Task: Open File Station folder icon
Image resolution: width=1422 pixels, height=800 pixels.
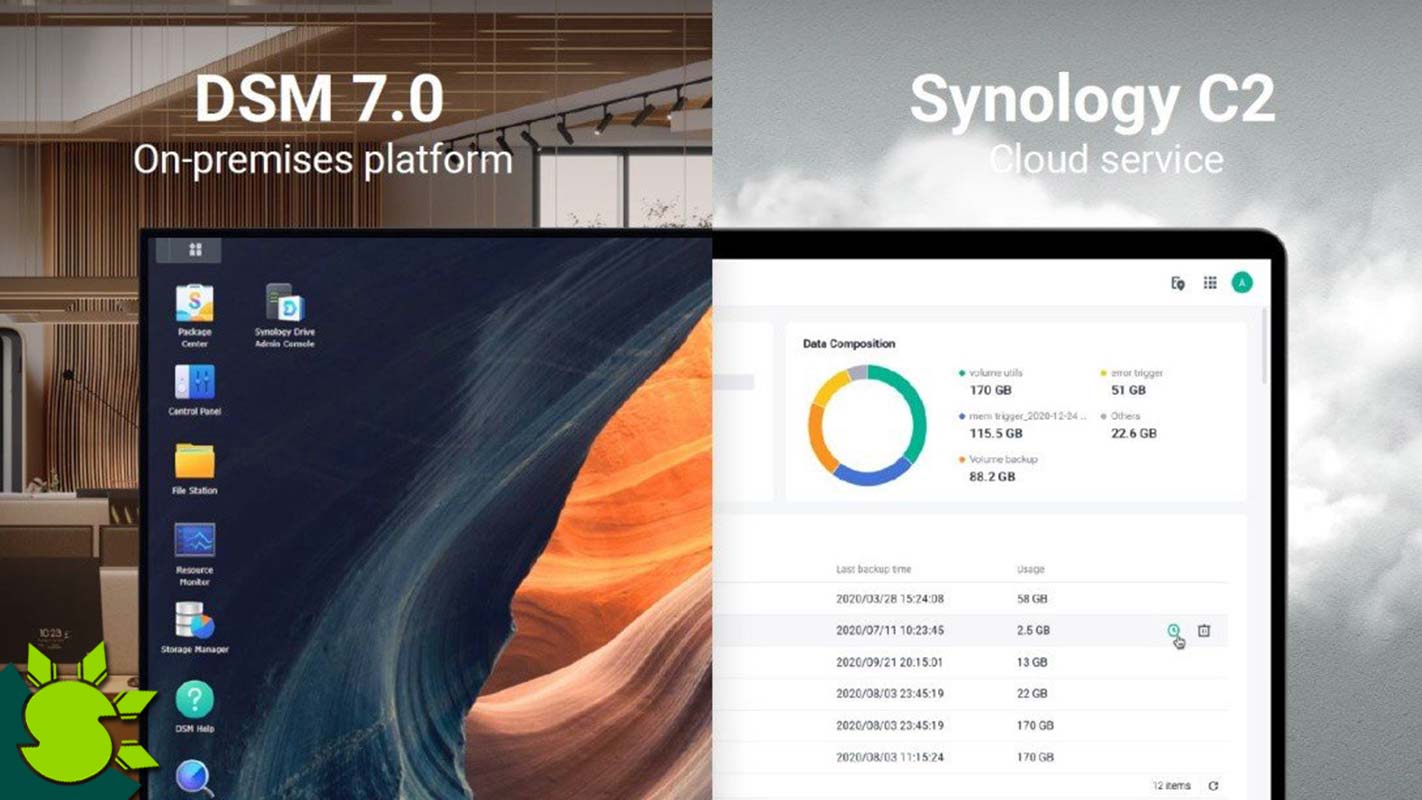Action: [195, 469]
